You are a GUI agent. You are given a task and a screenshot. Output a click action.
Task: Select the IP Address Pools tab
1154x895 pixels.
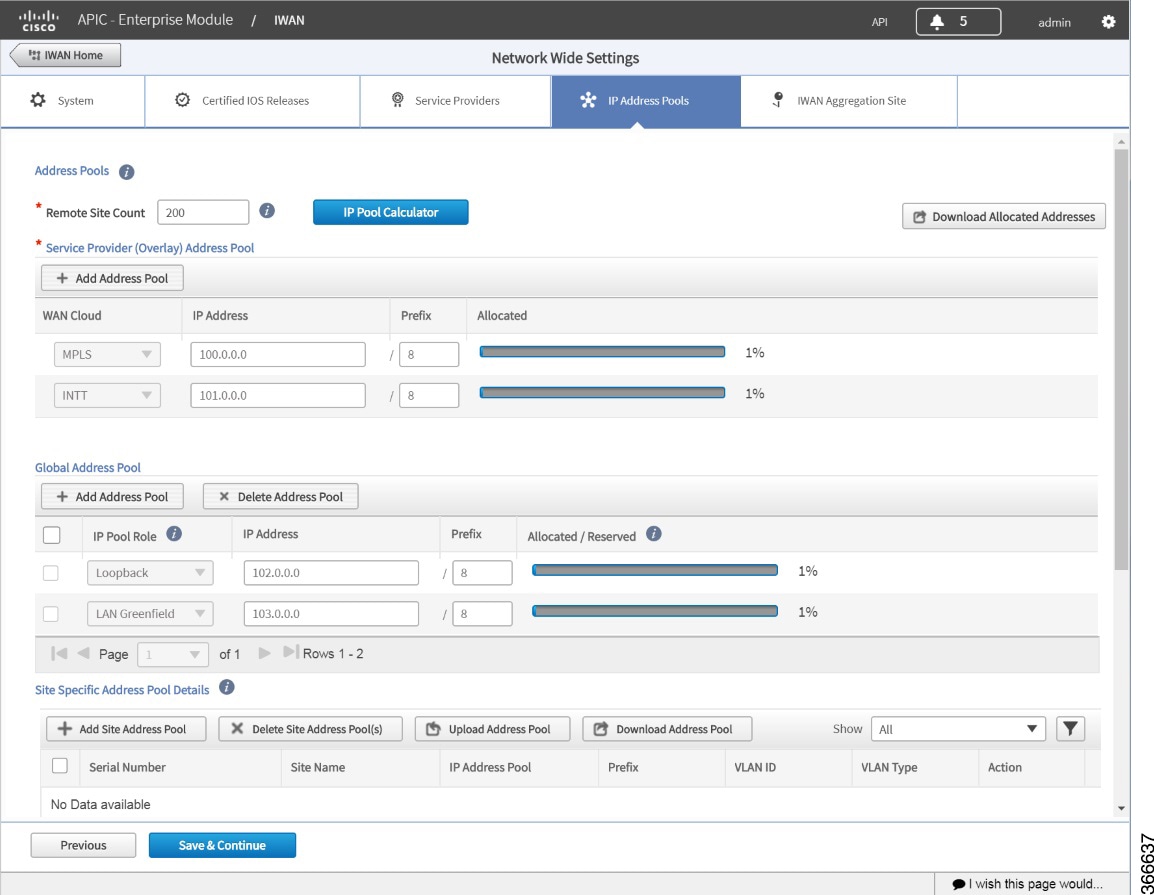tap(646, 101)
